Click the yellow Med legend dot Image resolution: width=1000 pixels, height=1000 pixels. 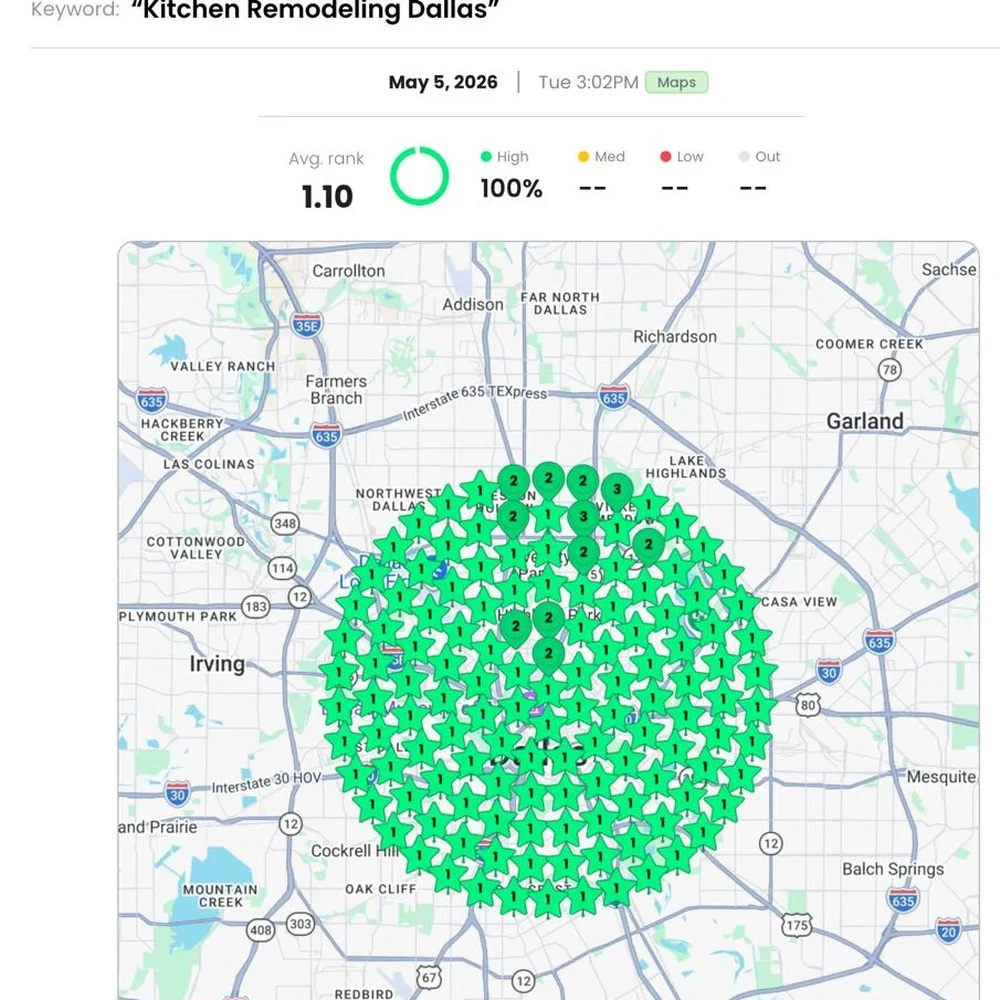click(x=583, y=157)
